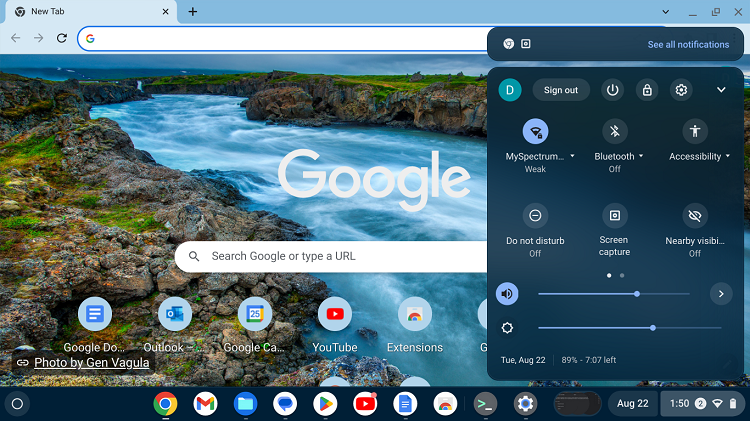Viewport: 750px width, 421px height.
Task: Launch the Files app in shelf
Action: pyautogui.click(x=245, y=404)
